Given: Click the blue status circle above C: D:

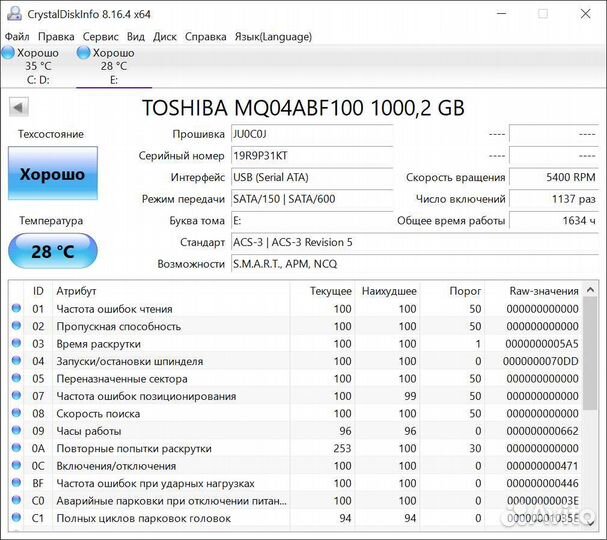Looking at the screenshot, I should [x=8, y=53].
